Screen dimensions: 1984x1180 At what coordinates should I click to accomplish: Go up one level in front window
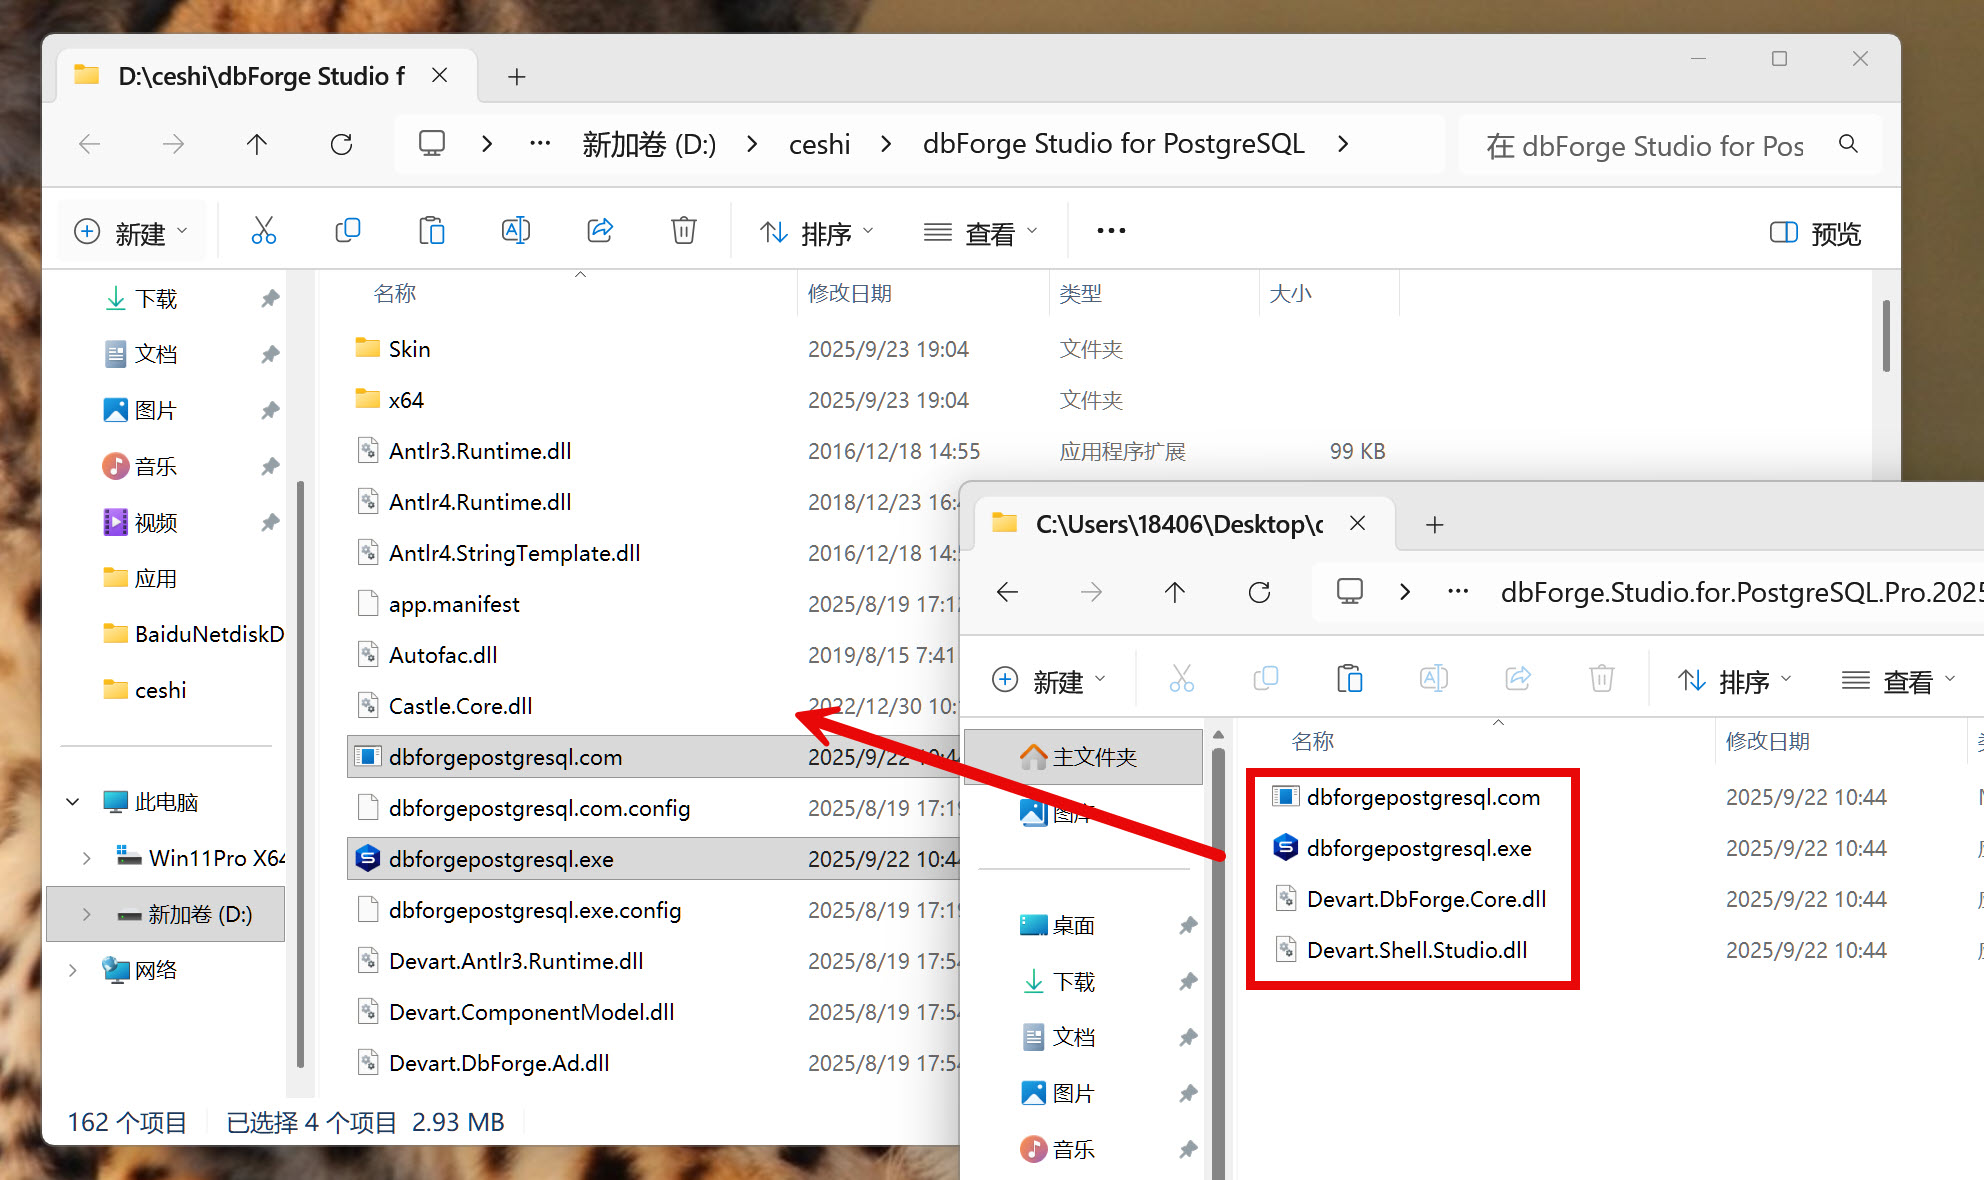point(1174,592)
